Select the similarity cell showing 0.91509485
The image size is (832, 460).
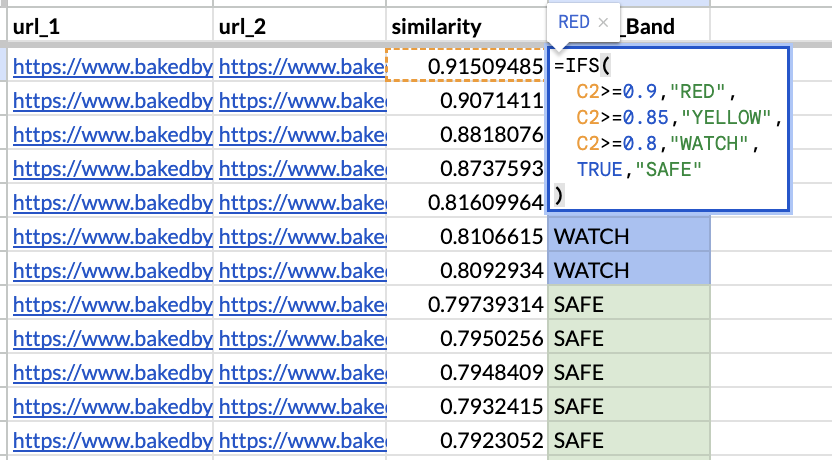[x=466, y=66]
